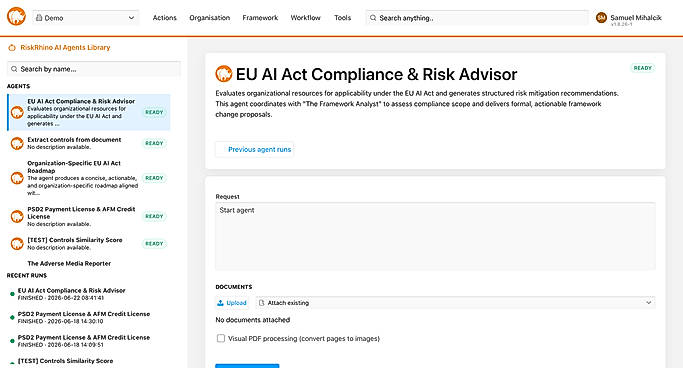Click the RiskRhino AI Agents Library icon
The height and width of the screenshot is (368, 683).
pos(12,47)
